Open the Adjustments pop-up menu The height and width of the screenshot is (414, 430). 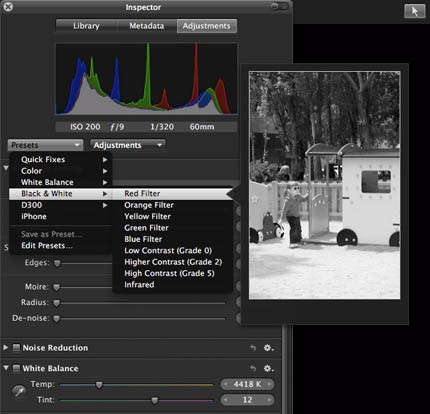(128, 145)
